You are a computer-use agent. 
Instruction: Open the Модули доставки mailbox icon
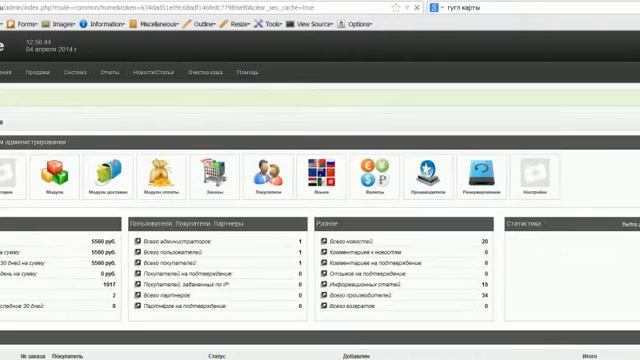point(108,172)
